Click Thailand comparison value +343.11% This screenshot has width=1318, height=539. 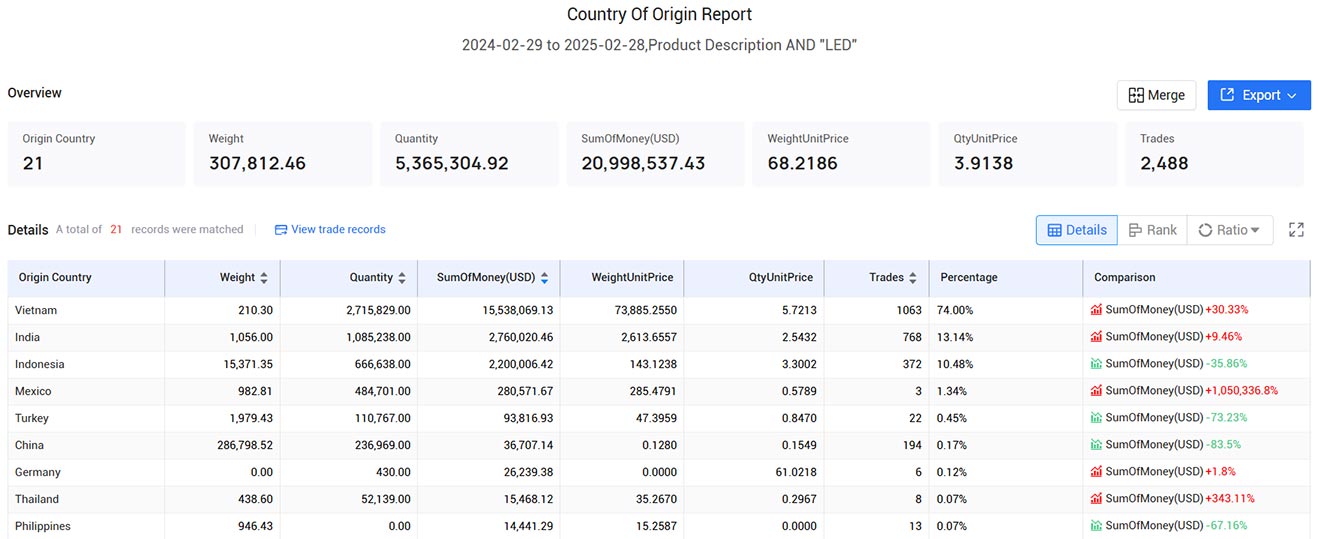(1230, 499)
